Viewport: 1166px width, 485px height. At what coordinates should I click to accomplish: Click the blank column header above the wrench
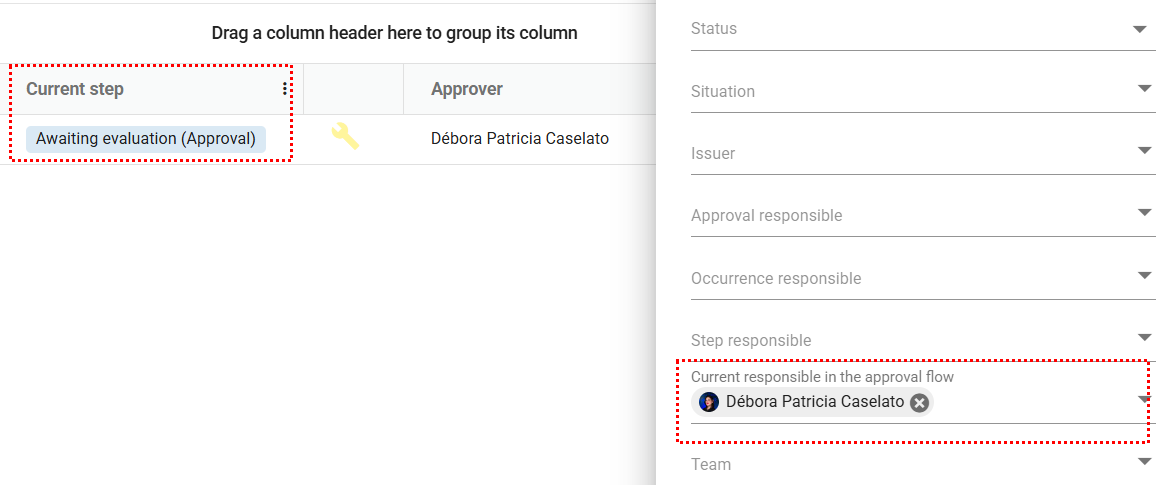(x=353, y=89)
